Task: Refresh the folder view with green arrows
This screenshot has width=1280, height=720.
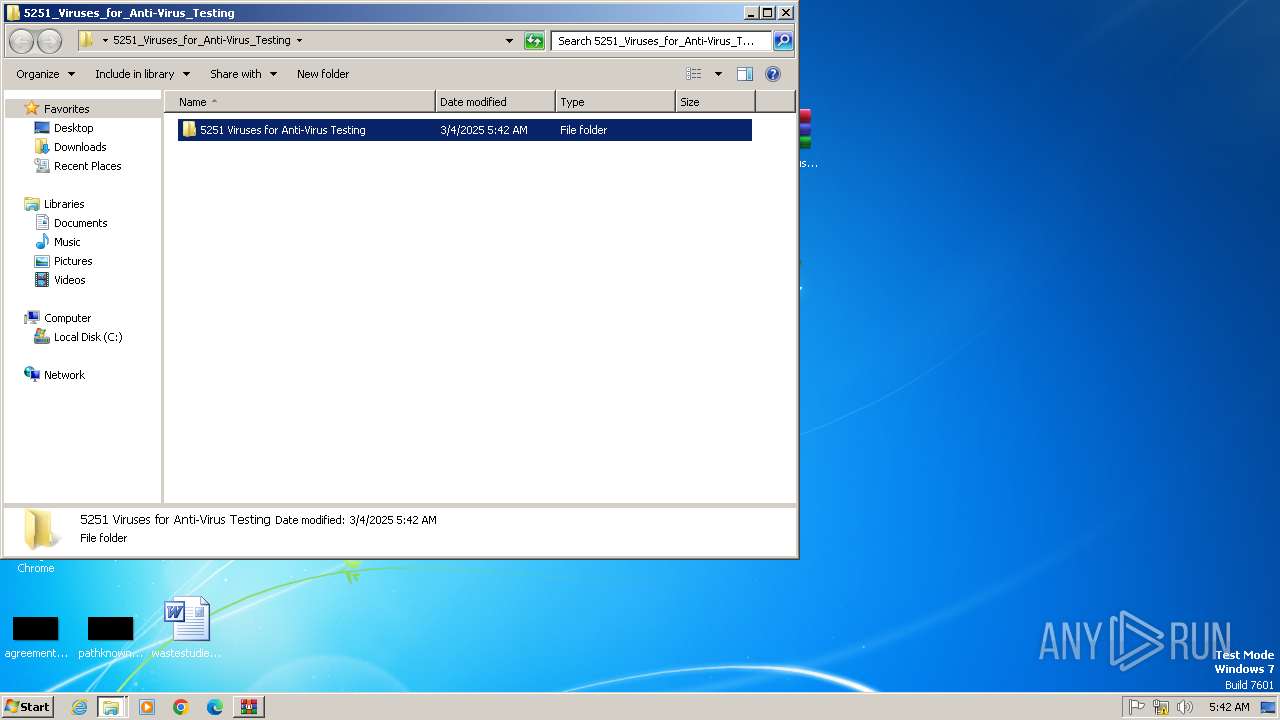Action: click(x=535, y=41)
